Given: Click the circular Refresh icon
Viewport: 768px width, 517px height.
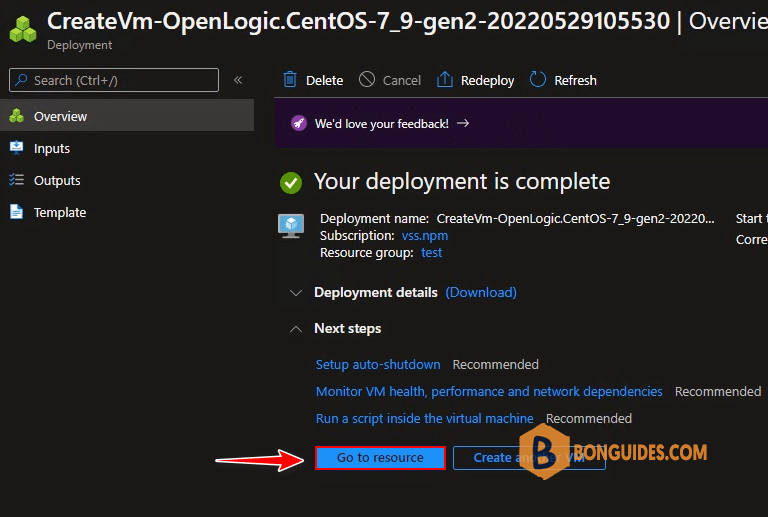Looking at the screenshot, I should (x=538, y=79).
